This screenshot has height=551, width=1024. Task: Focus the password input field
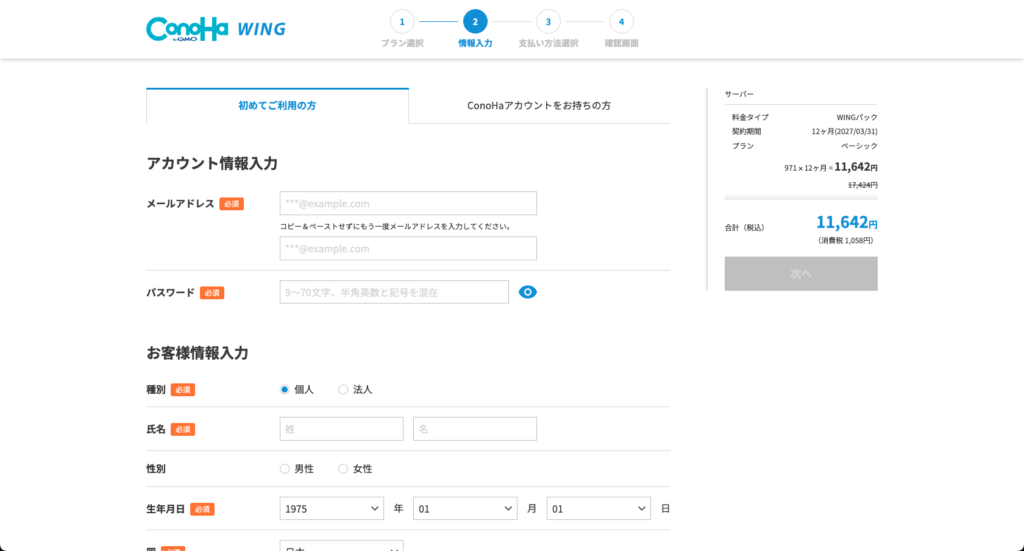pyautogui.click(x=394, y=292)
